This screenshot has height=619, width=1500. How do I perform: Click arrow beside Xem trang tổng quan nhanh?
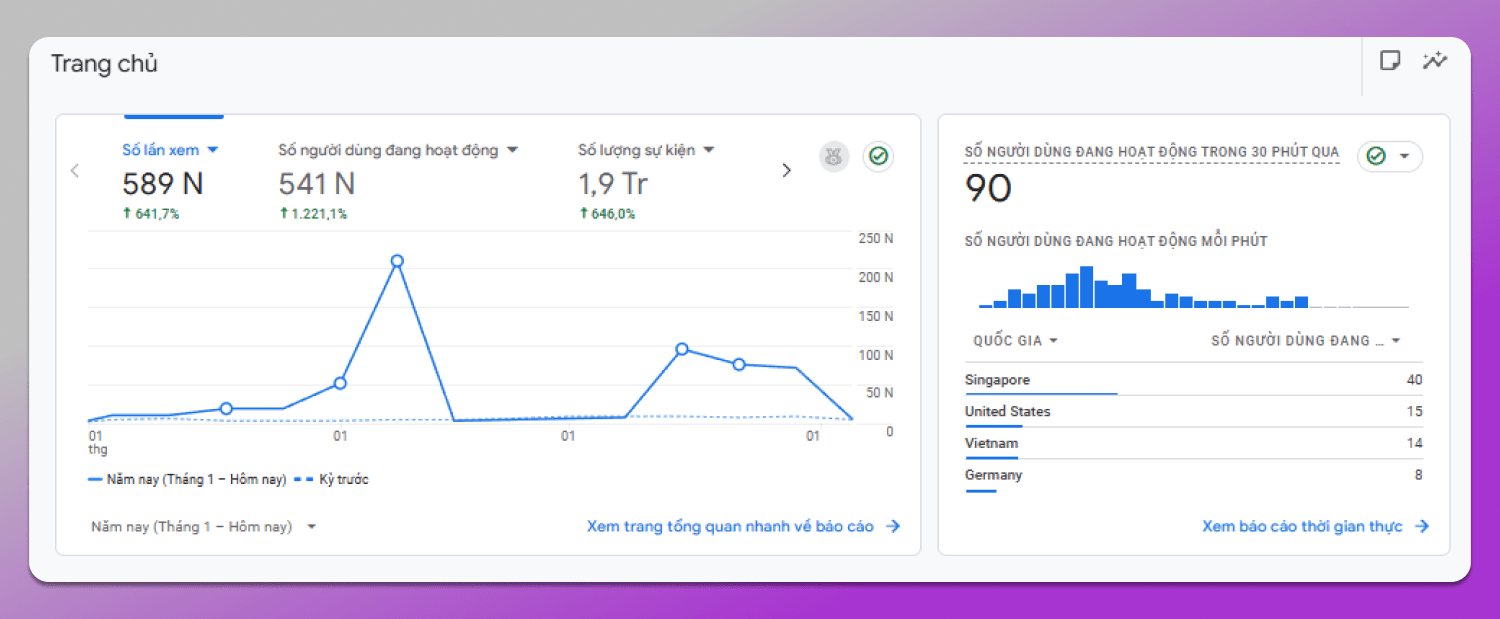(x=893, y=527)
